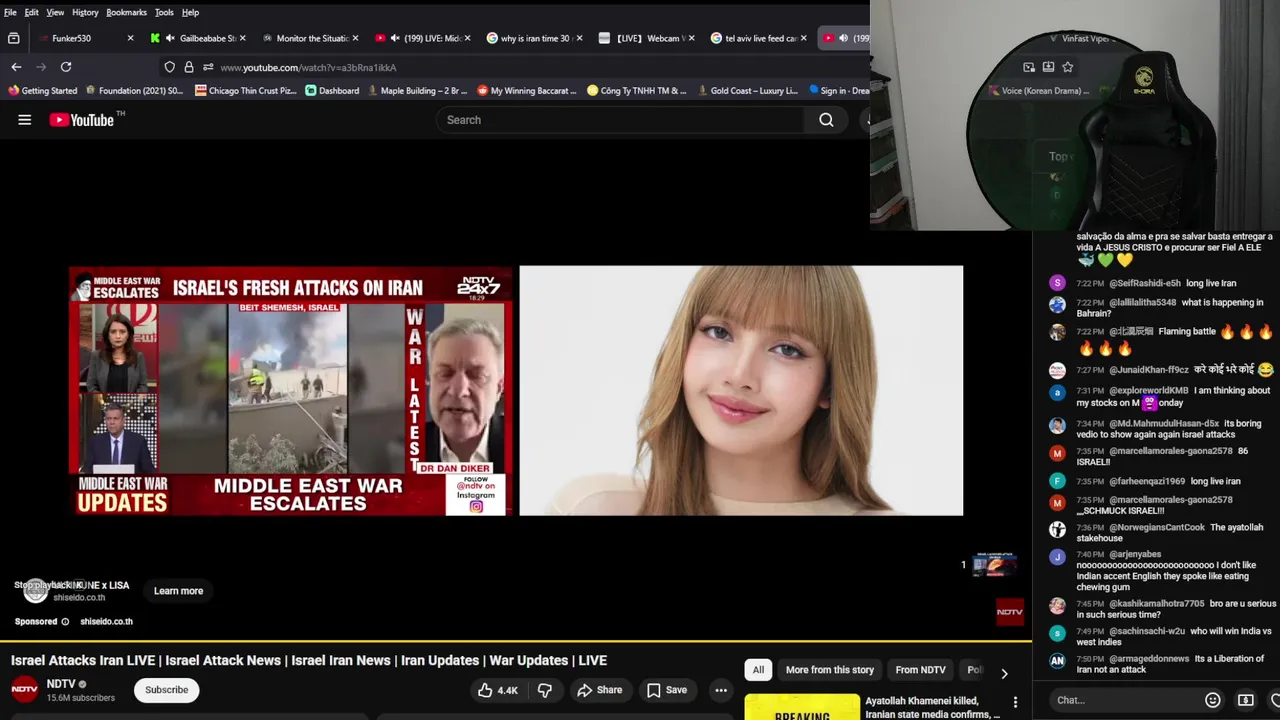Open the Edit menu
The image size is (1280, 720).
pyautogui.click(x=32, y=12)
